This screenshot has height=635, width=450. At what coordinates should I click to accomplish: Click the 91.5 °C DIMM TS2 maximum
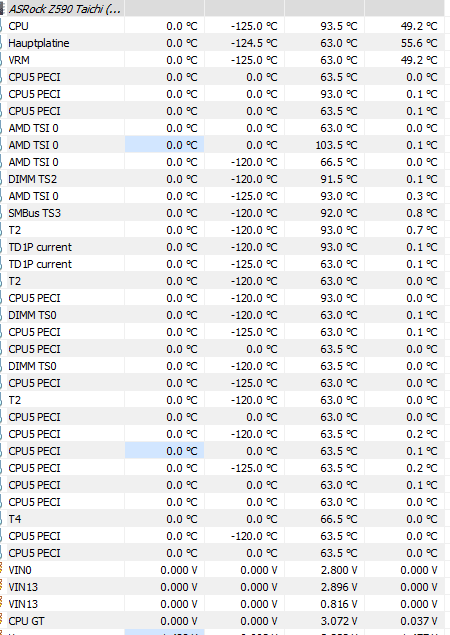(339, 179)
